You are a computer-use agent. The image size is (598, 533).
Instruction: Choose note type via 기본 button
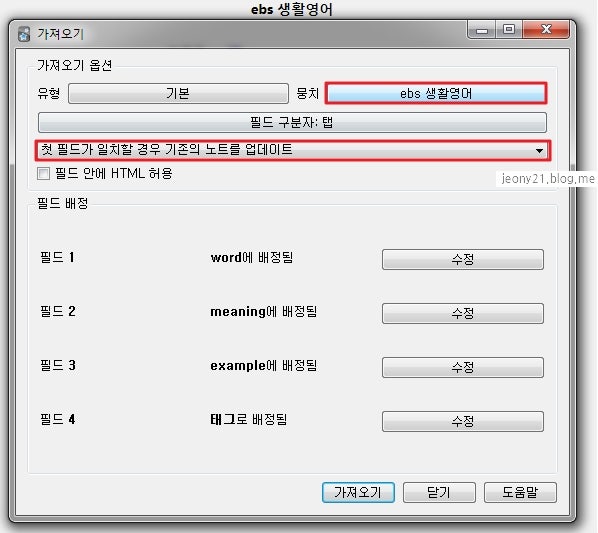coord(178,93)
